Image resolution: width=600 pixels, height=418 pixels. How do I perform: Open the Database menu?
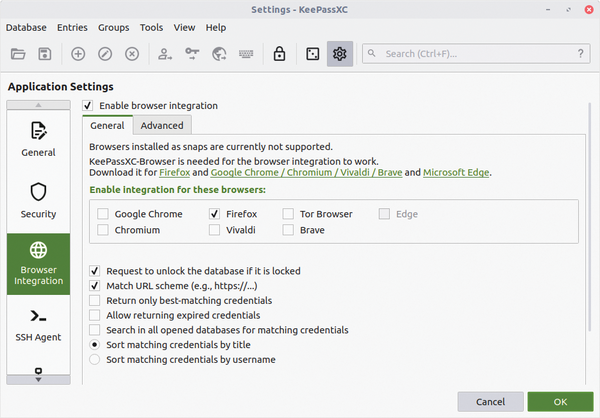click(26, 28)
